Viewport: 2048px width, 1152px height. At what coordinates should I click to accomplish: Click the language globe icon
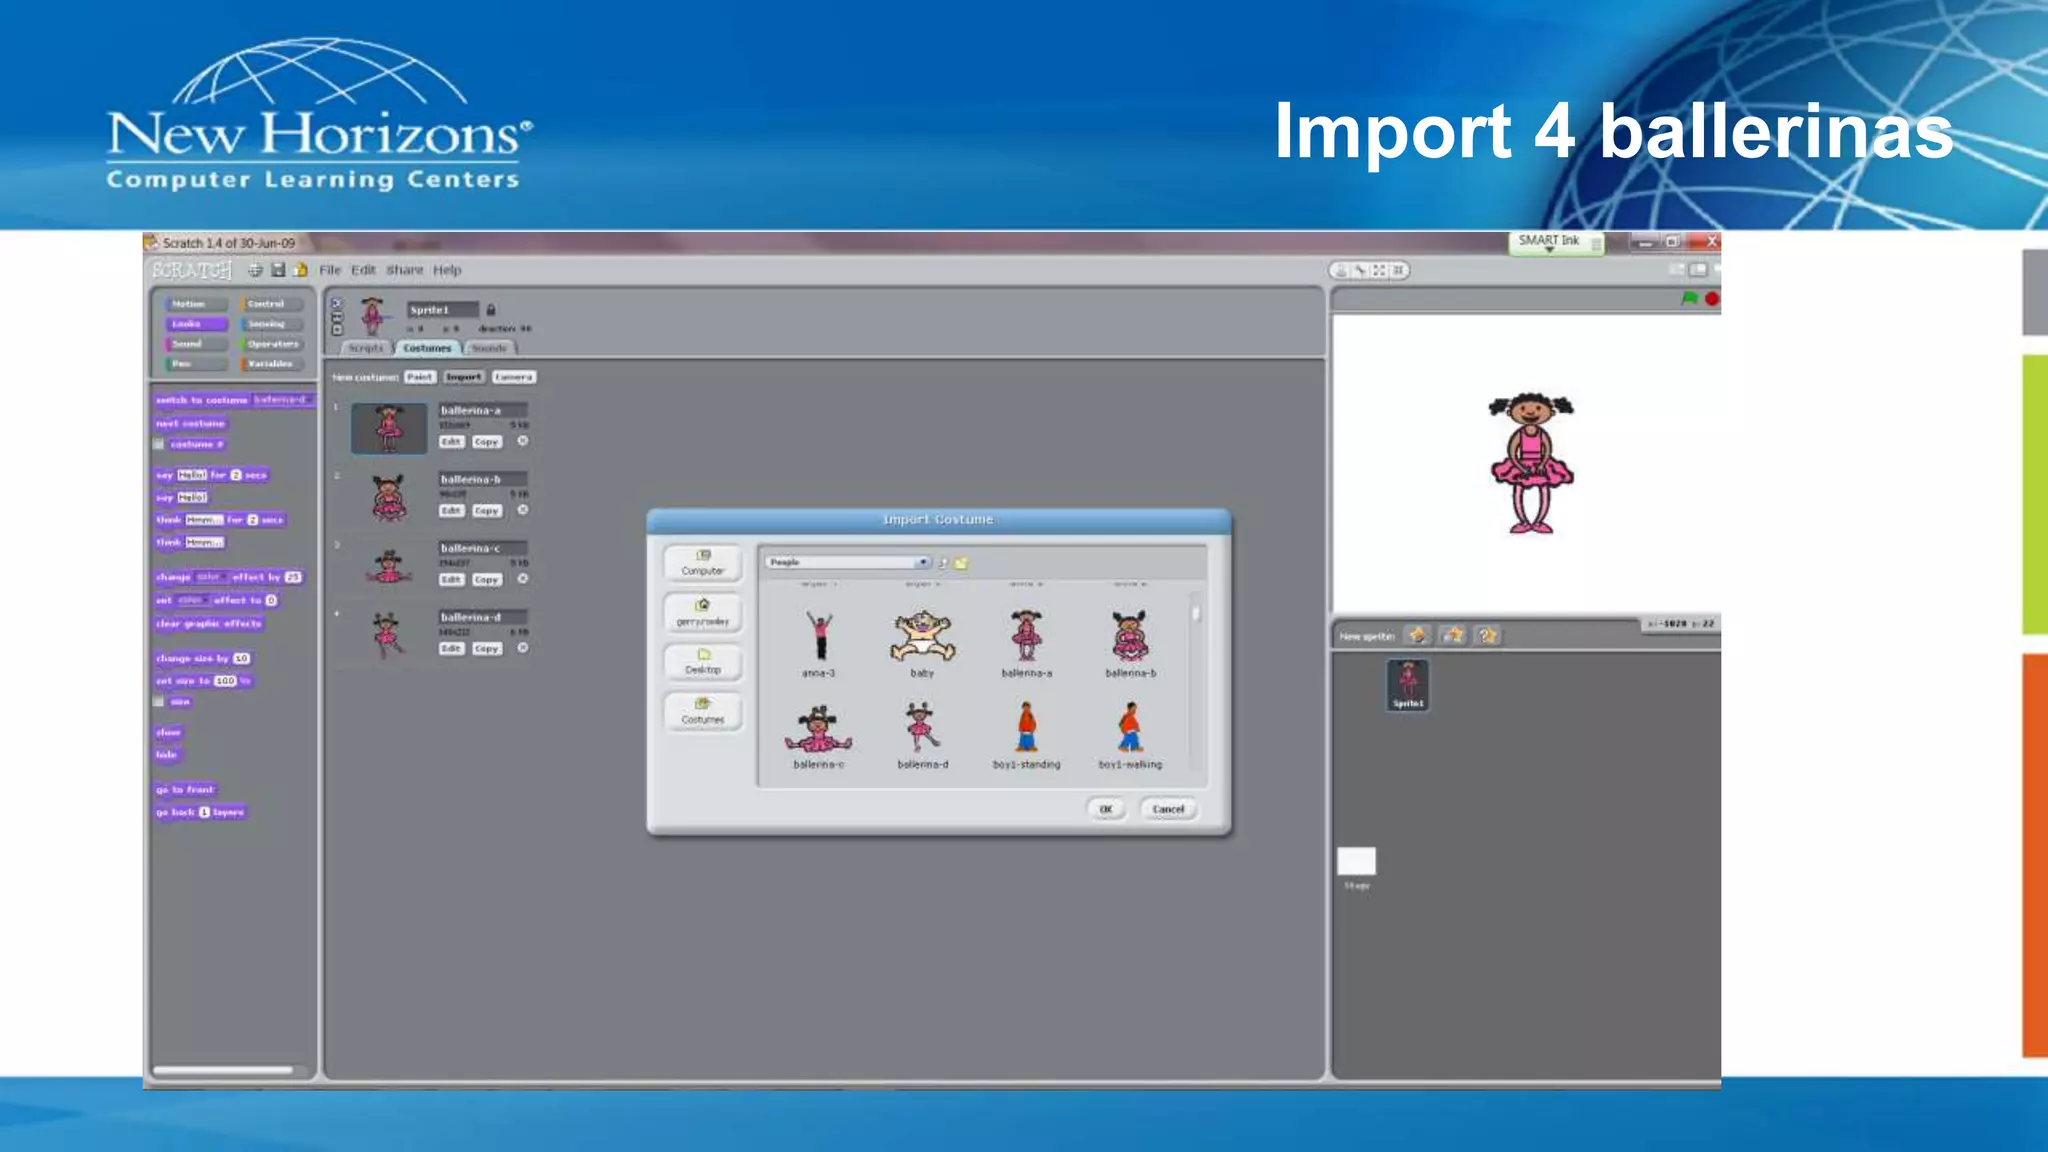click(x=255, y=270)
